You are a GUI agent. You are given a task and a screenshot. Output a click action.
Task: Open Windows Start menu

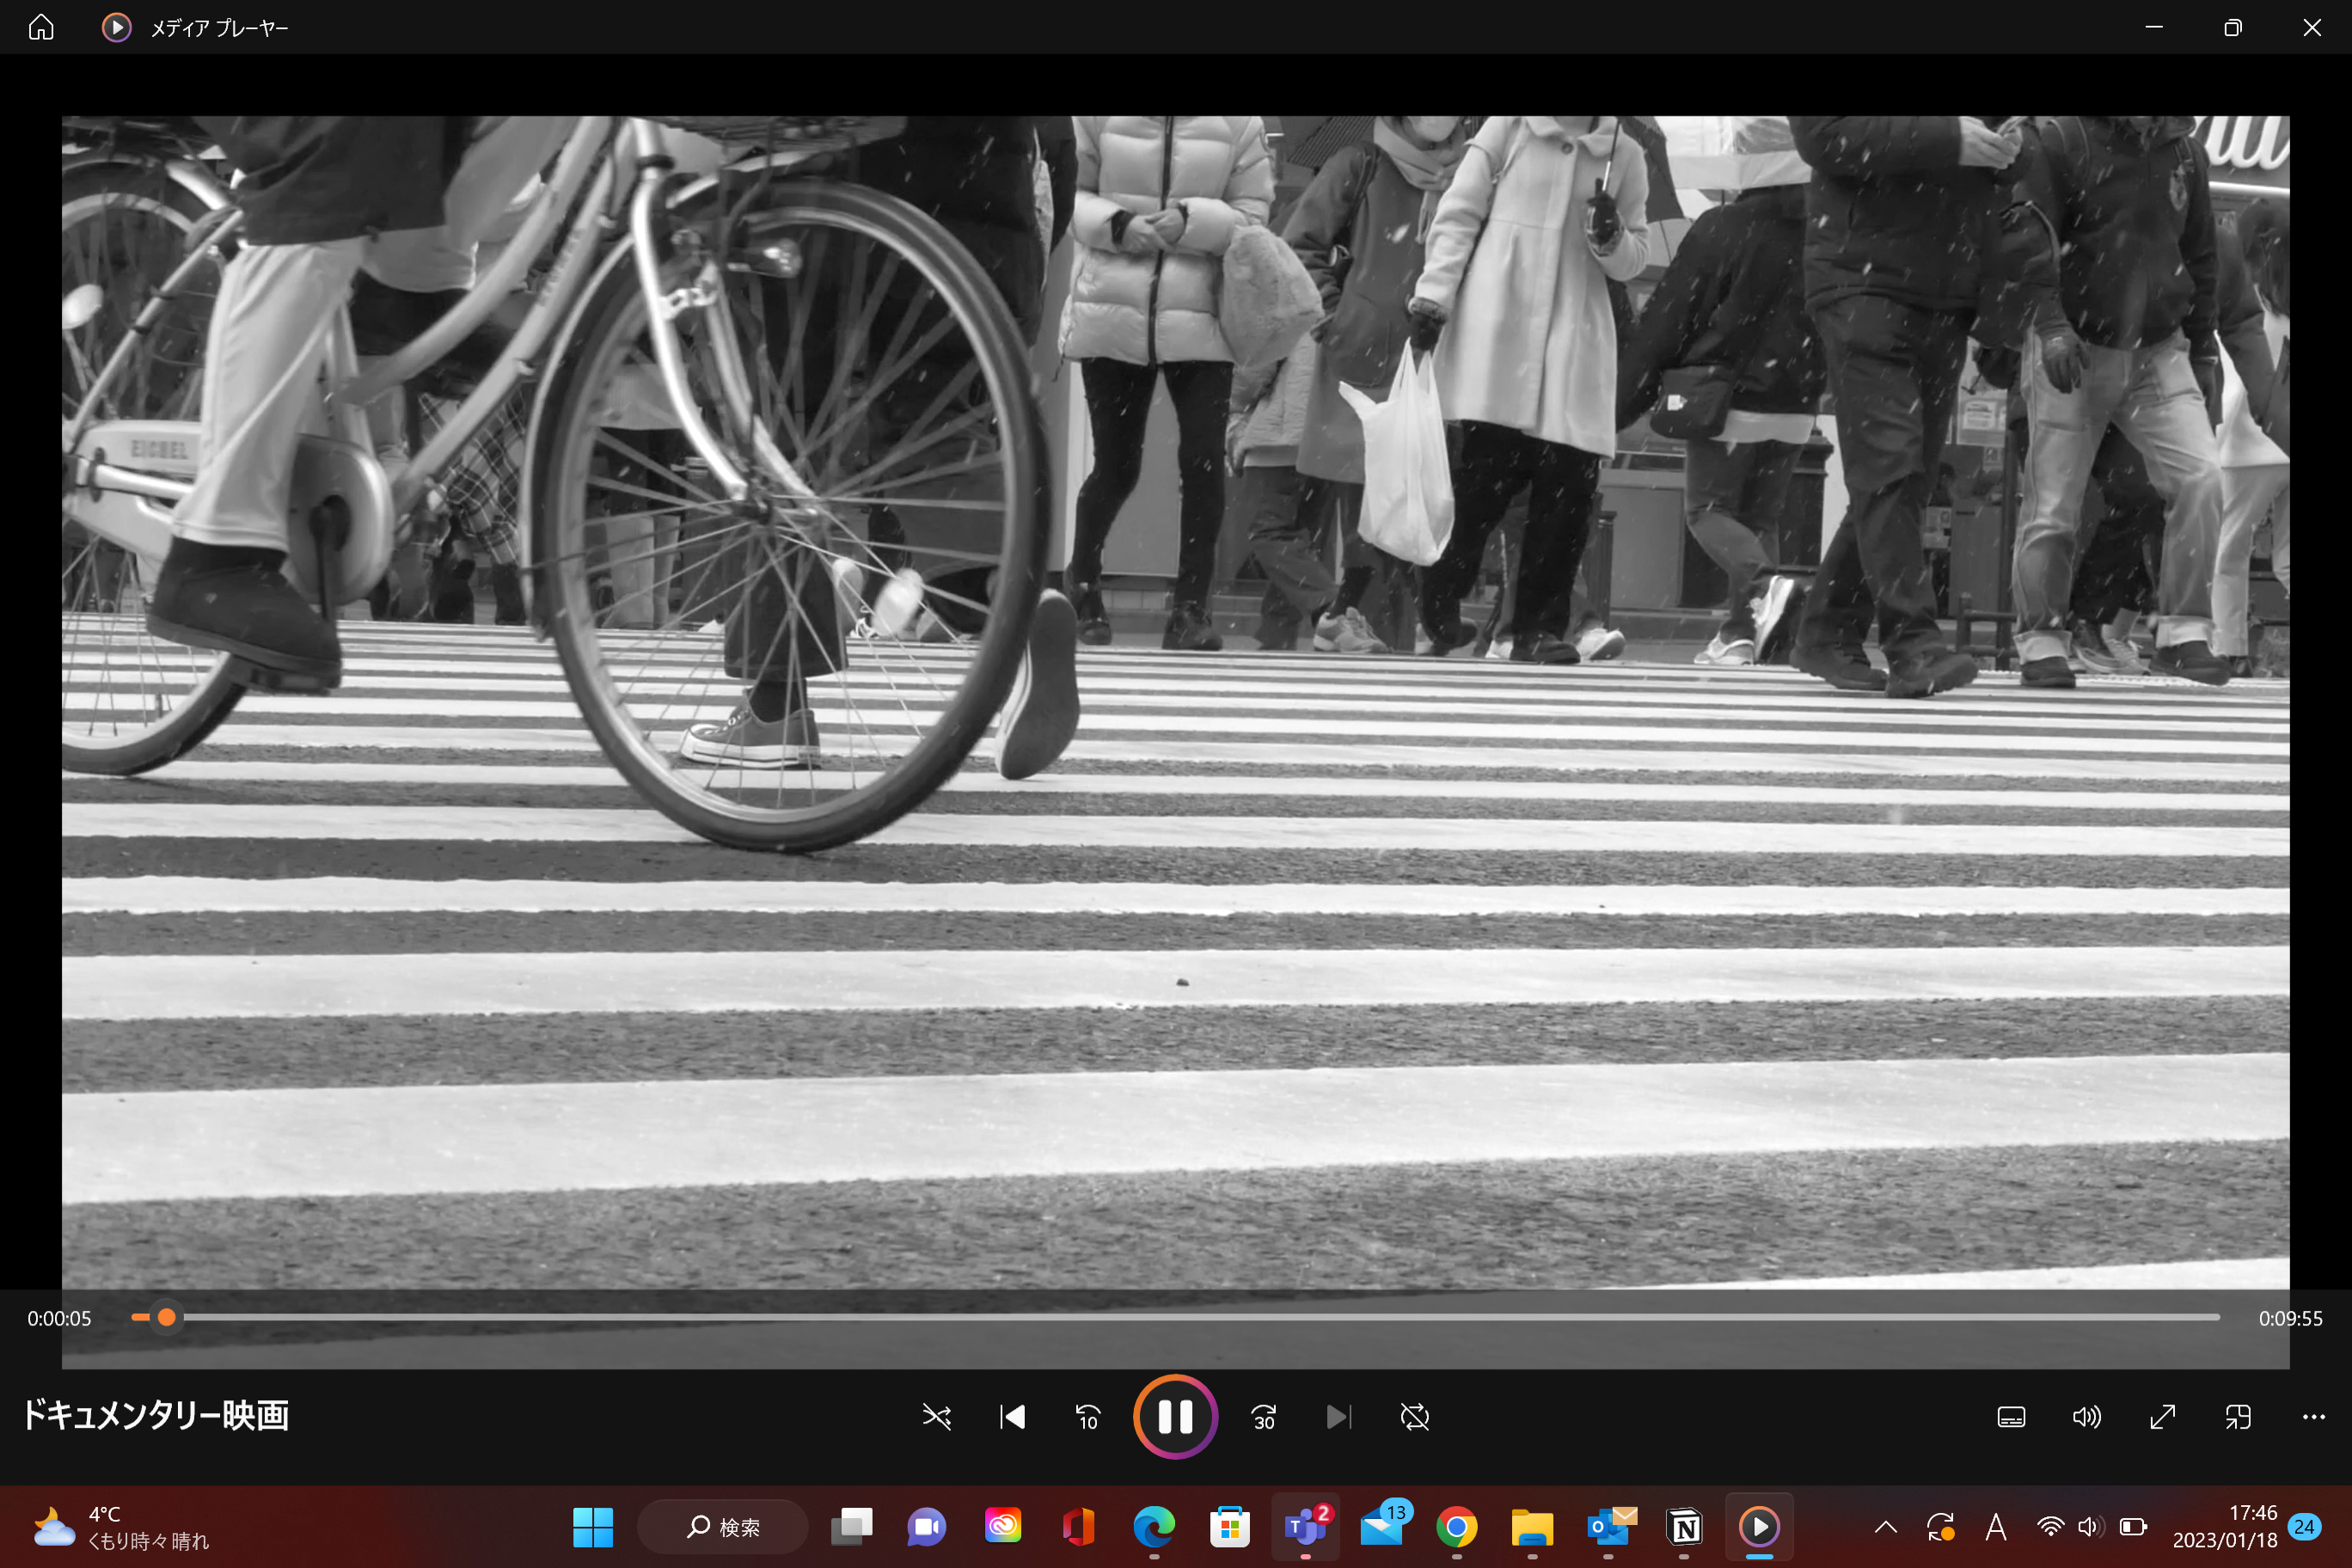click(x=593, y=1527)
